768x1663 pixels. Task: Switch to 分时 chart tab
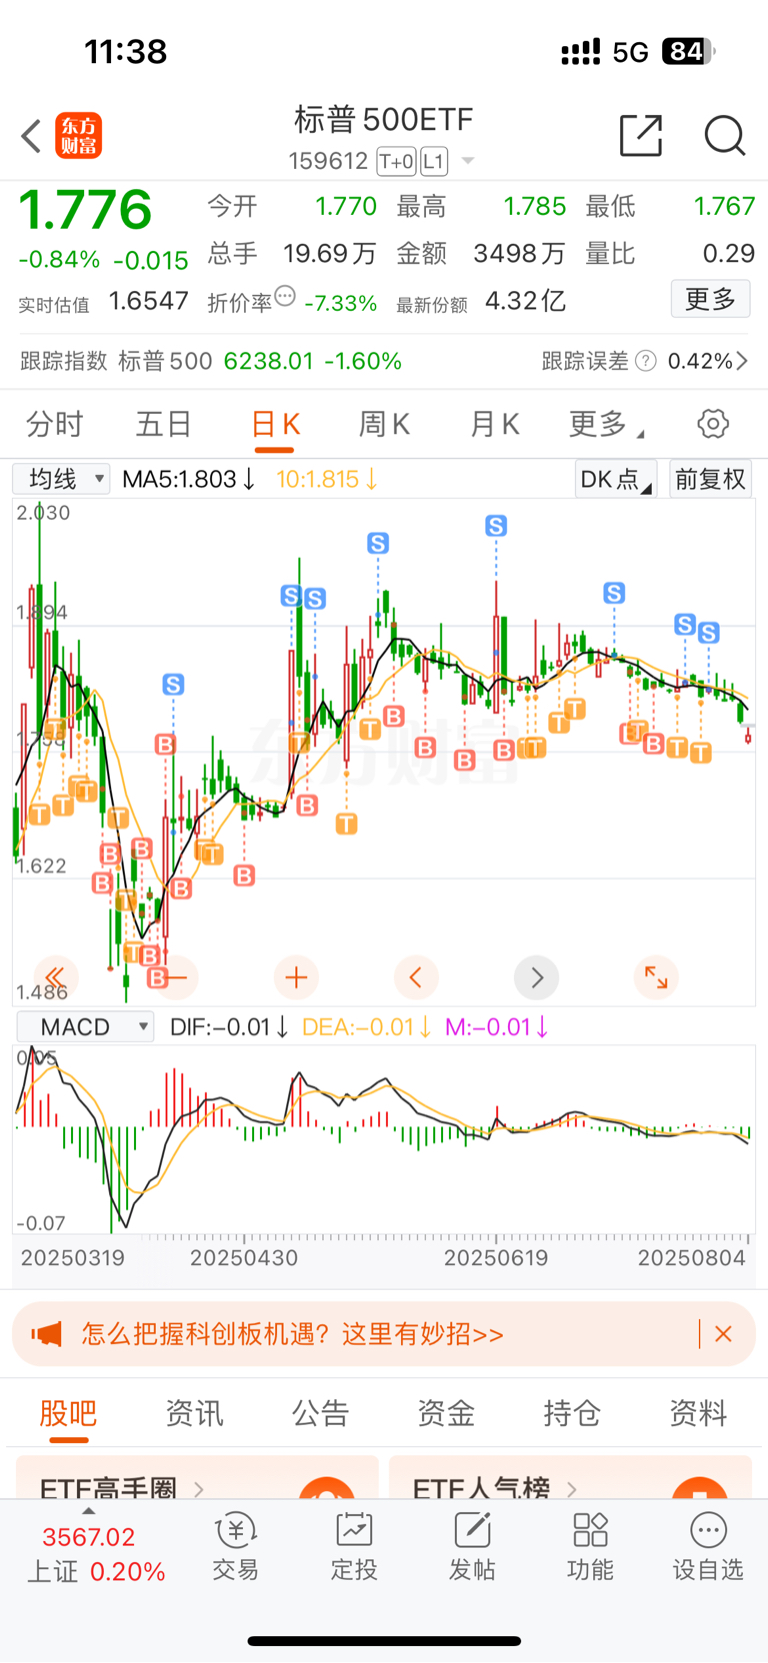click(x=54, y=425)
